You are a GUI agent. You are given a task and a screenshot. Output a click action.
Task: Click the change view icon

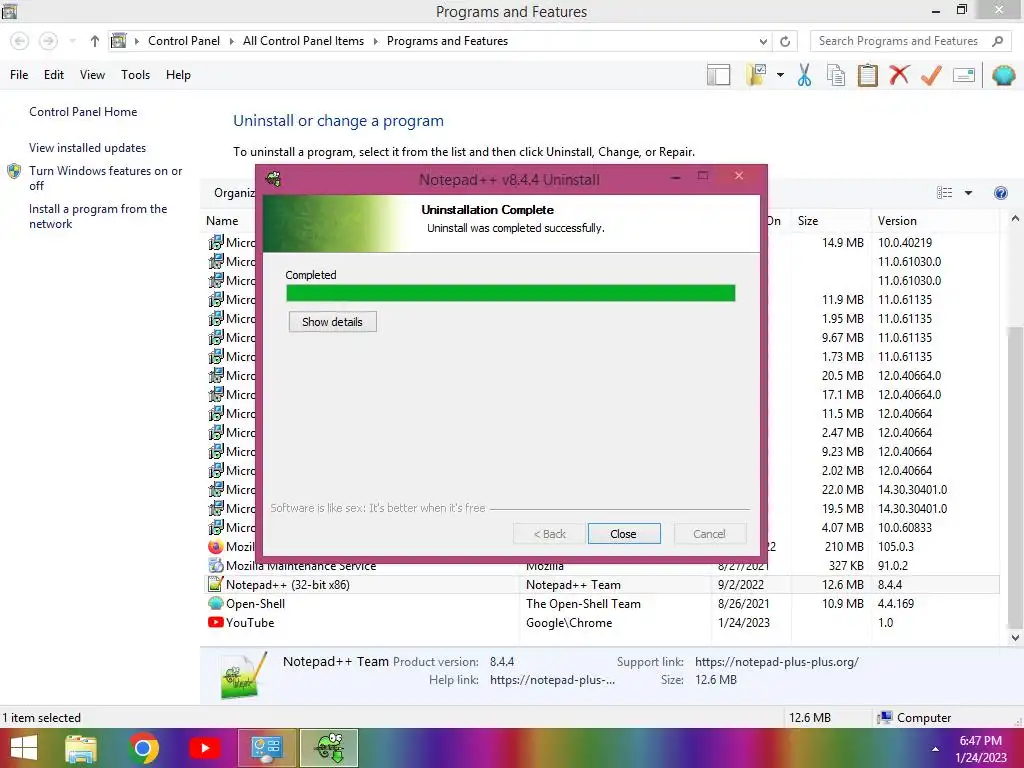944,193
